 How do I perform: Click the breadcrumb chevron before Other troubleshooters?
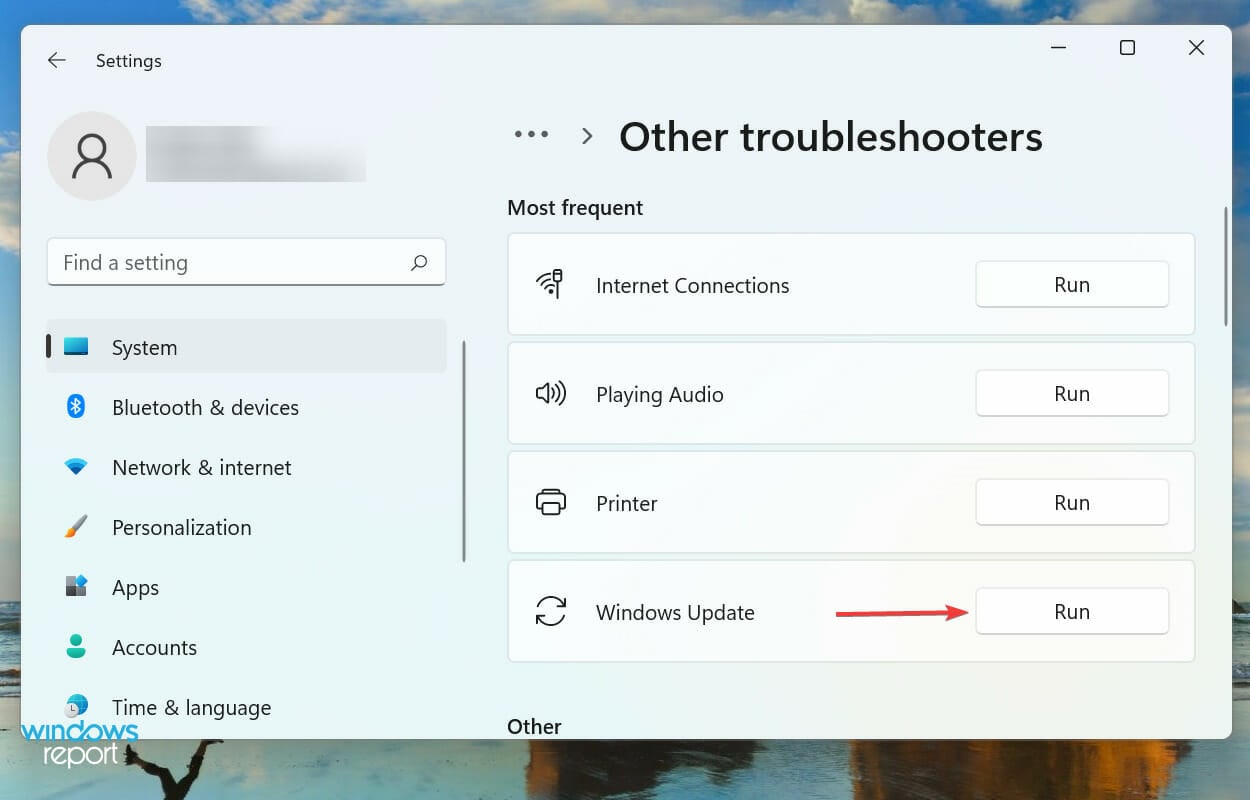click(x=587, y=135)
